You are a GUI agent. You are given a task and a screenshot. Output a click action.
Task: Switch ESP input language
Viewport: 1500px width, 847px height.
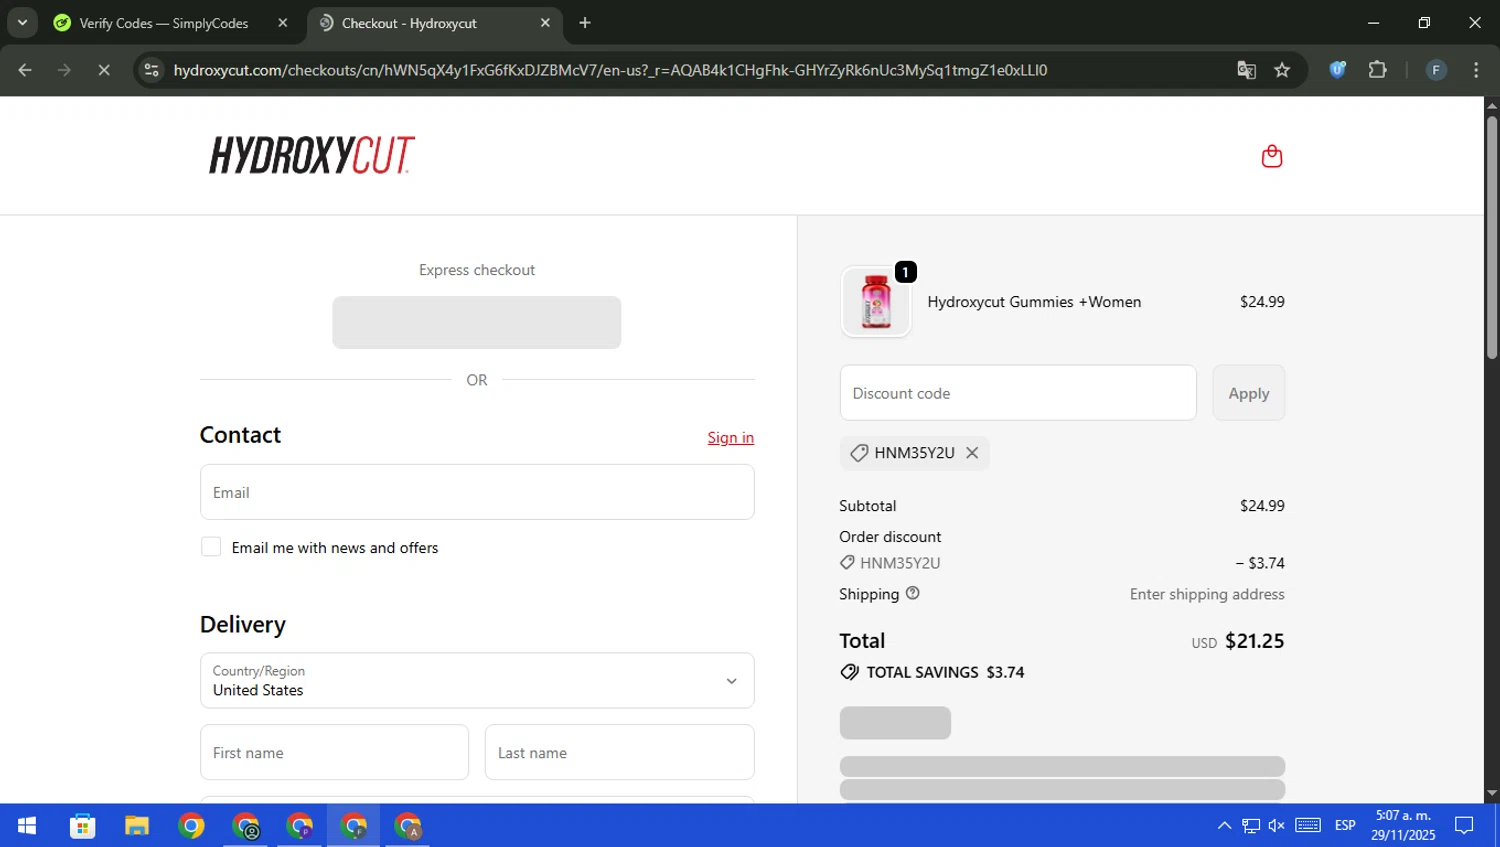pyautogui.click(x=1345, y=825)
